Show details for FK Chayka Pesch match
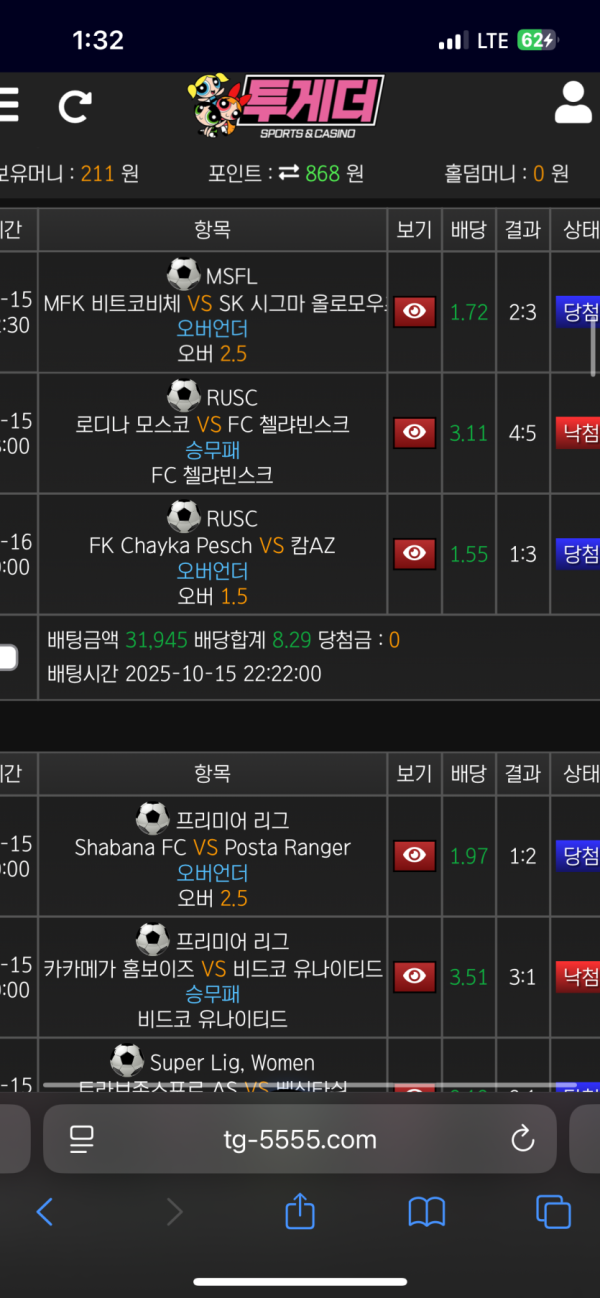Viewport: 600px width, 1298px height. click(x=414, y=553)
